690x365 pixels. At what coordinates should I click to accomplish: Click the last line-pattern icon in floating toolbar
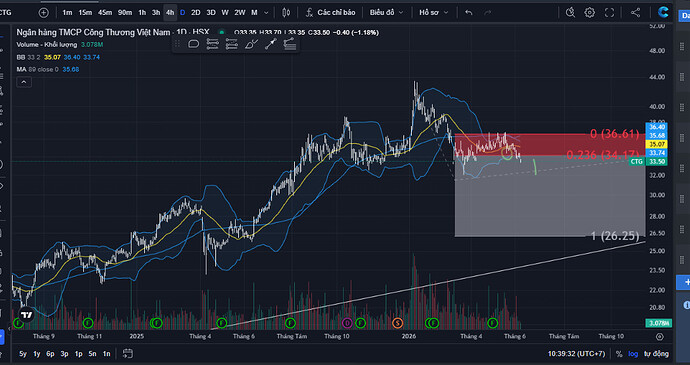click(290, 44)
